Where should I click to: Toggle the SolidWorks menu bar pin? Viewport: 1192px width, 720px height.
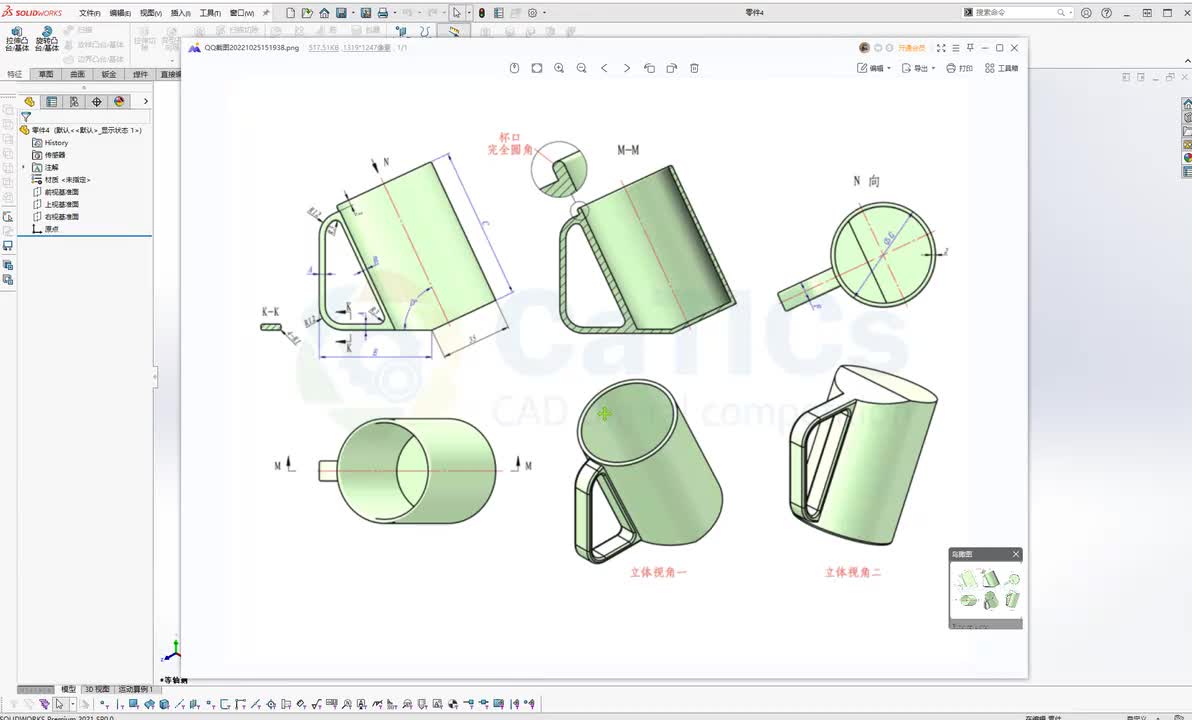coord(266,13)
